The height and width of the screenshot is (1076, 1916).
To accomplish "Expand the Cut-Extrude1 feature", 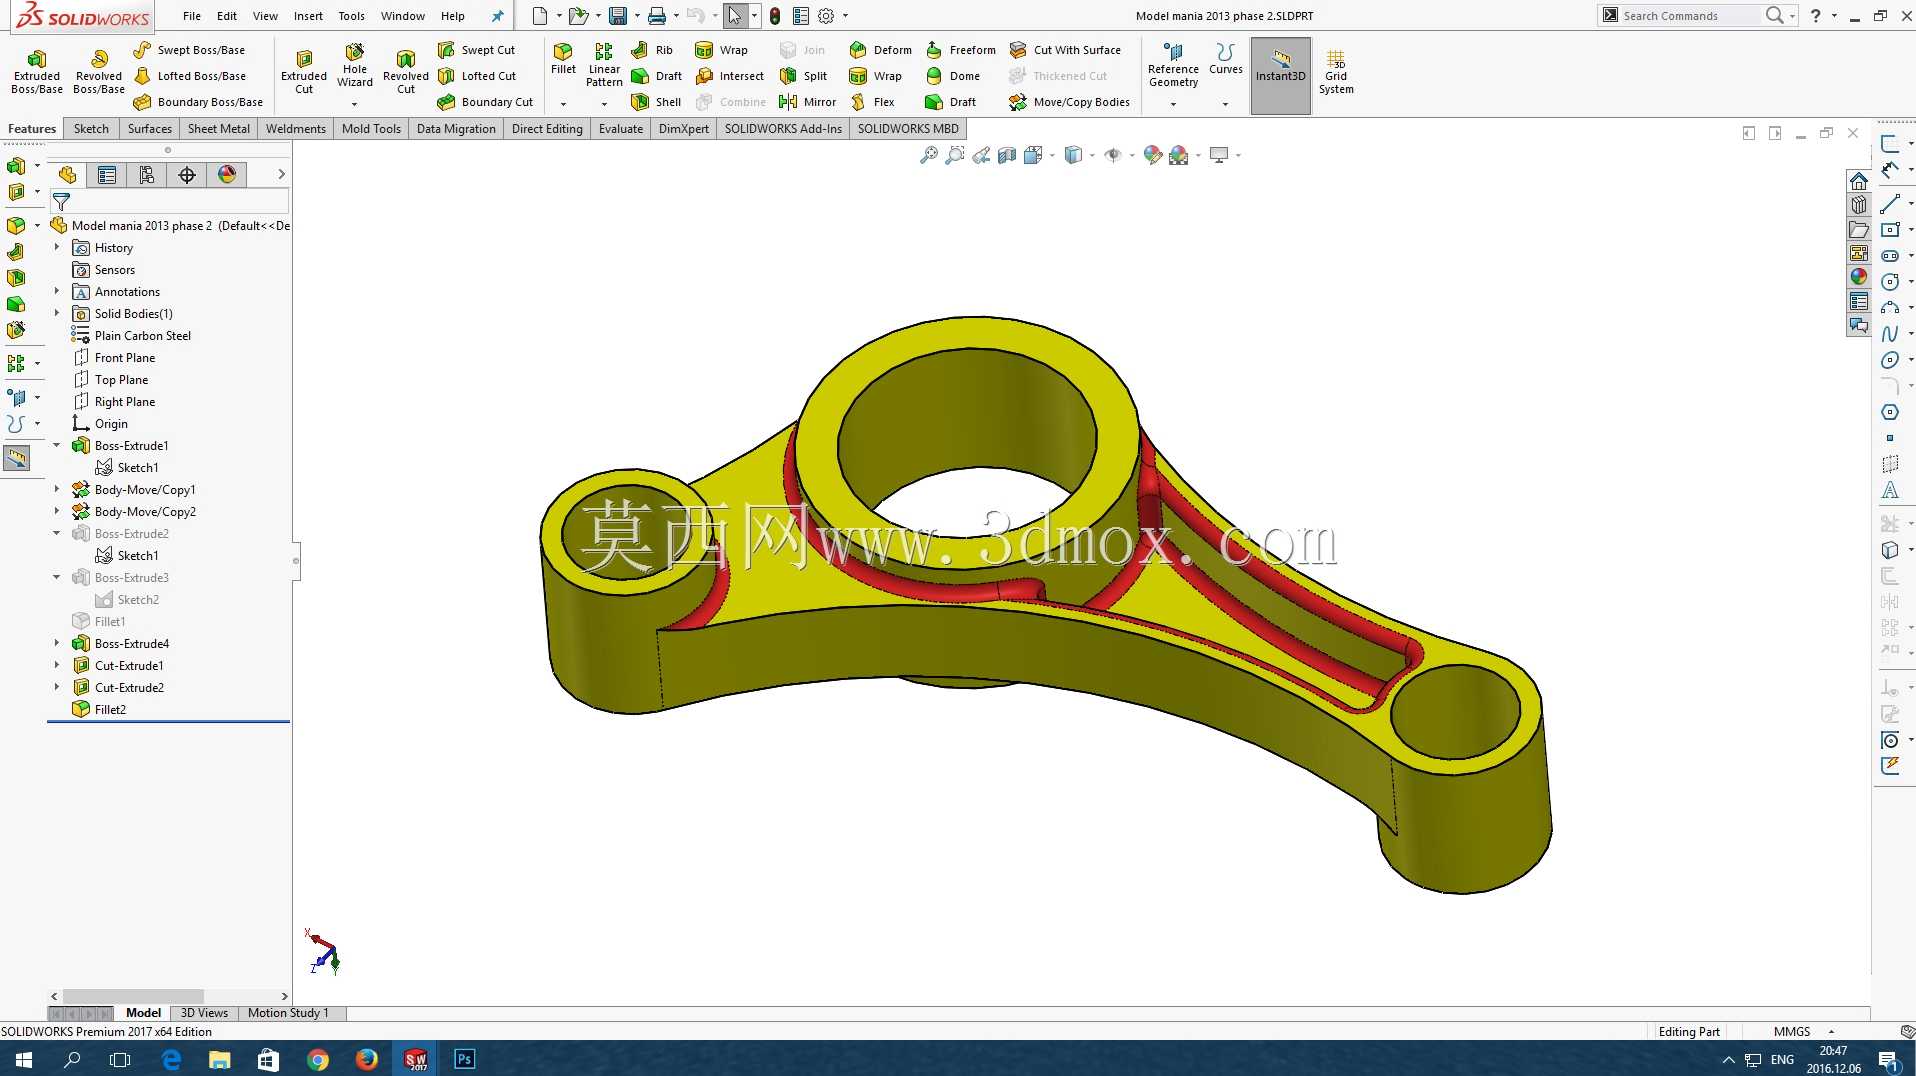I will [x=57, y=665].
